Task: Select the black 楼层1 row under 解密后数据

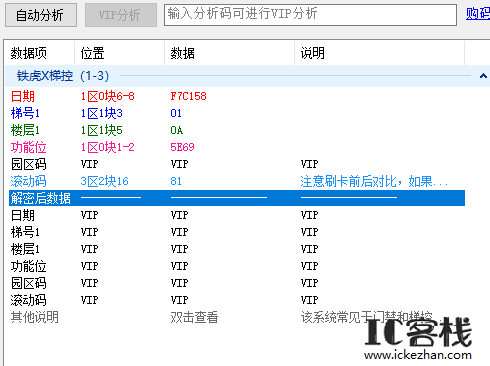Action: (237, 249)
